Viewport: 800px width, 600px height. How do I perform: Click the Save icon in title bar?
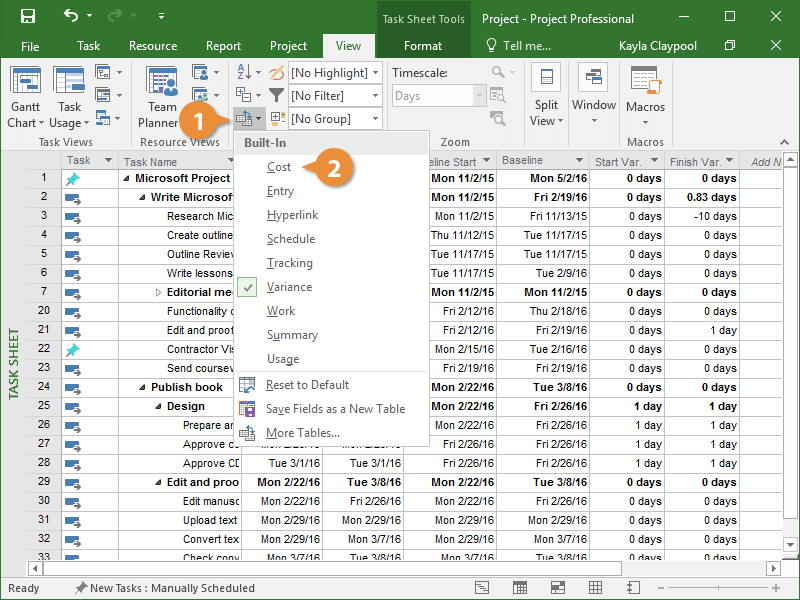coord(28,17)
